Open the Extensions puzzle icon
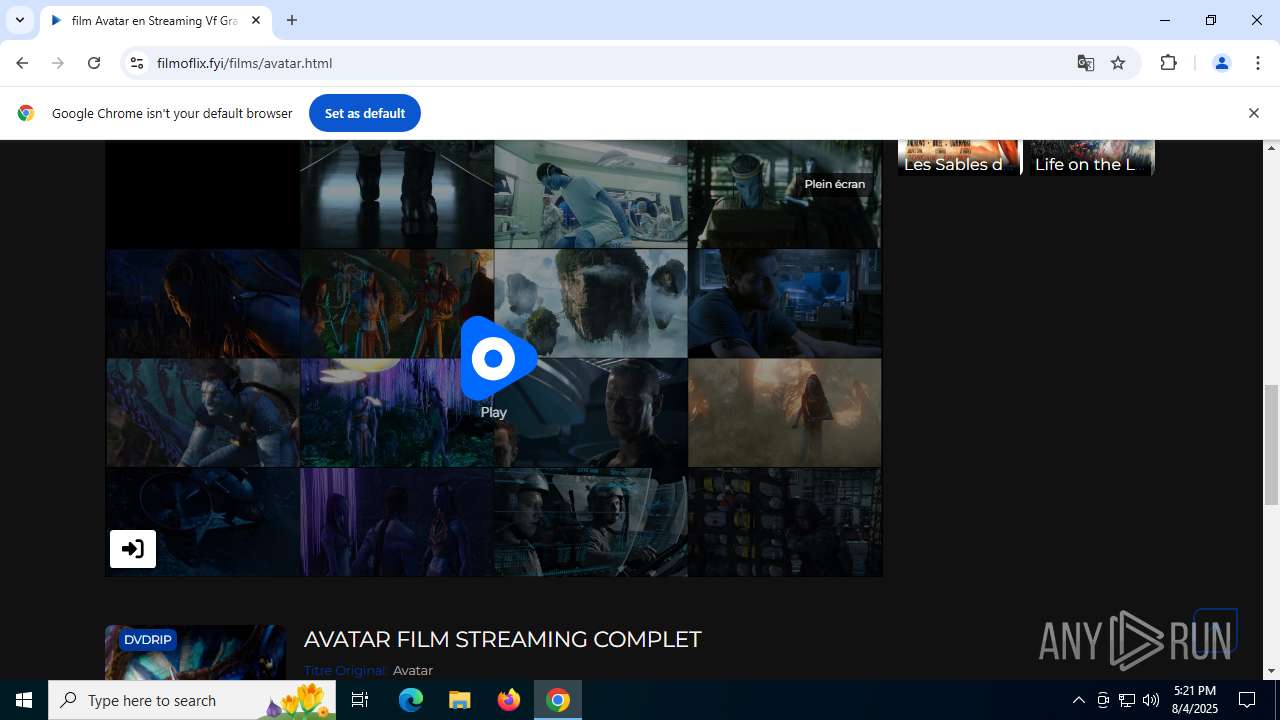 (x=1168, y=63)
